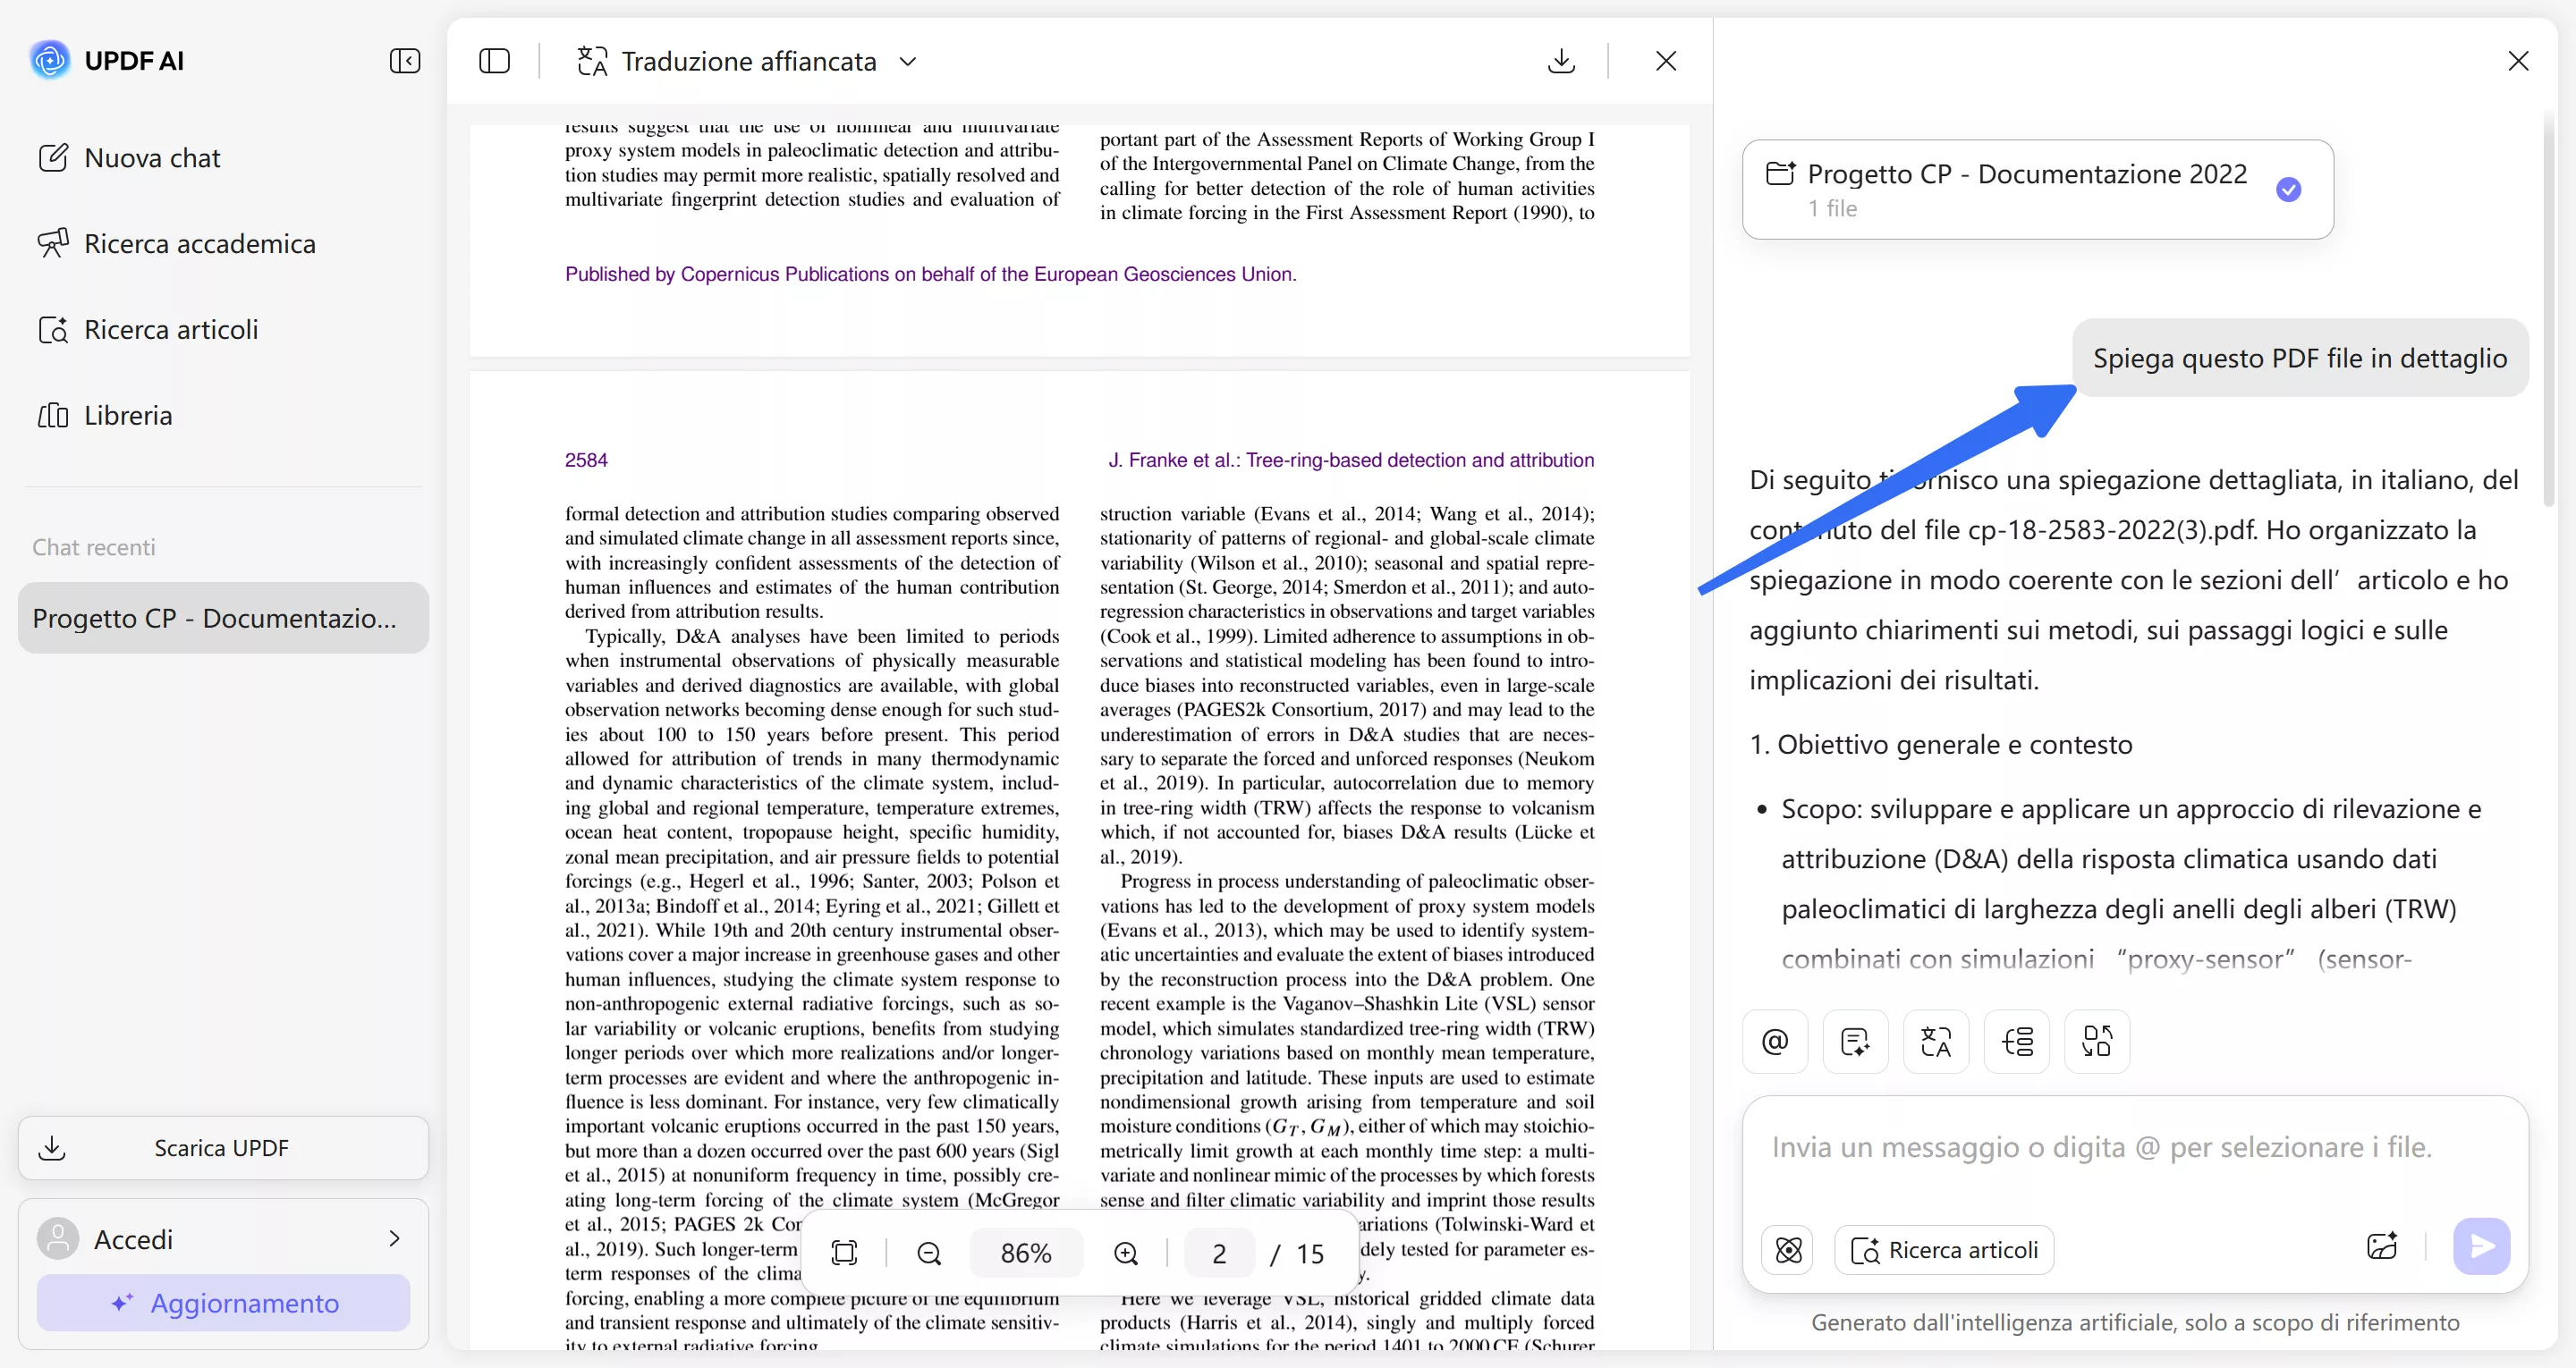
Task: Click the translate icon above message box
Action: coord(1936,1042)
